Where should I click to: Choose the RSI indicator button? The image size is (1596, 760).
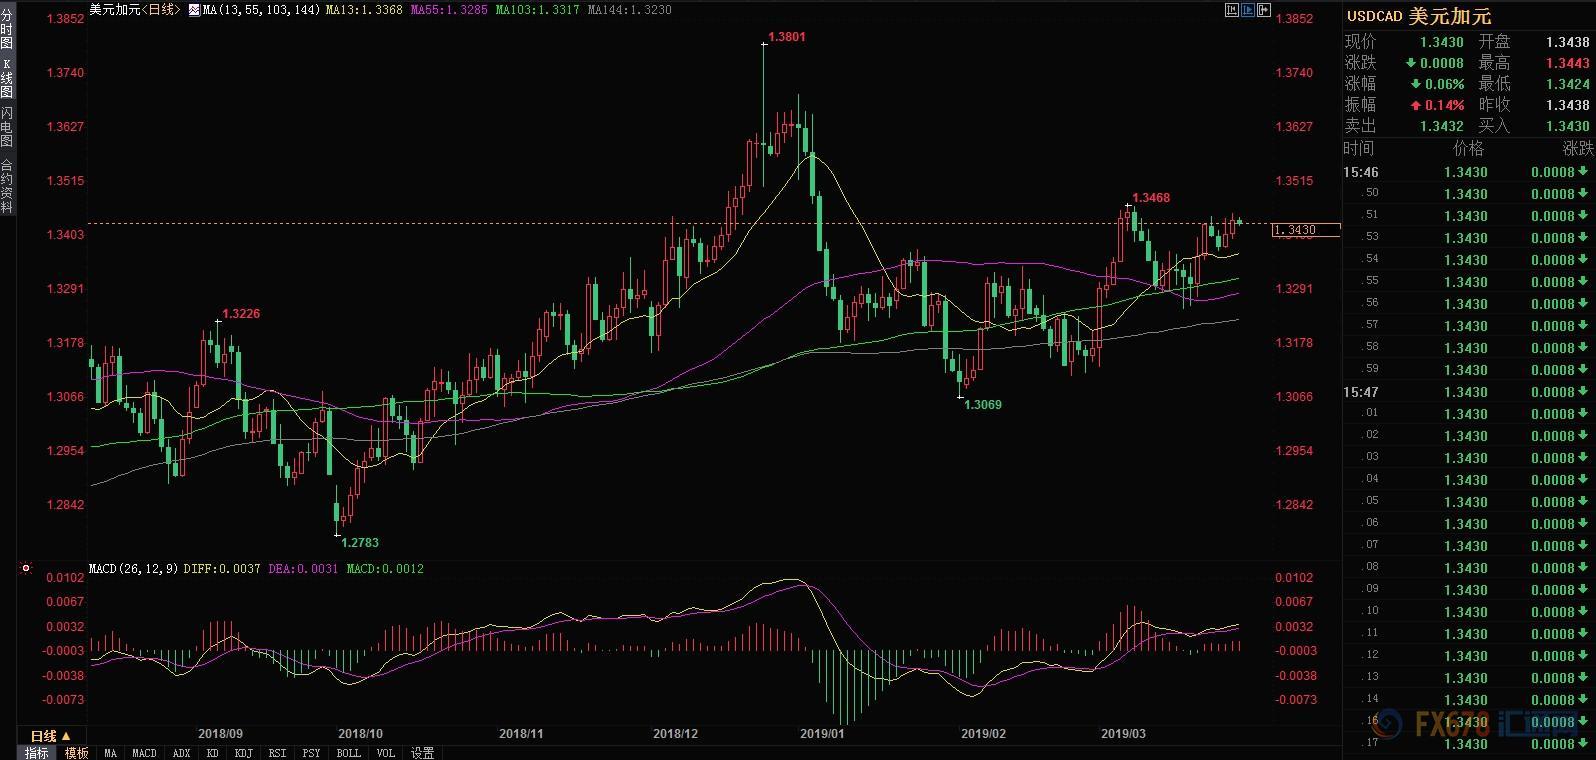tap(277, 753)
